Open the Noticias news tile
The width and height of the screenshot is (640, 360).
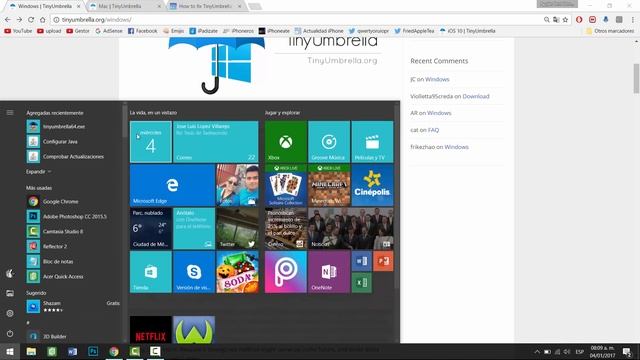pos(351,228)
